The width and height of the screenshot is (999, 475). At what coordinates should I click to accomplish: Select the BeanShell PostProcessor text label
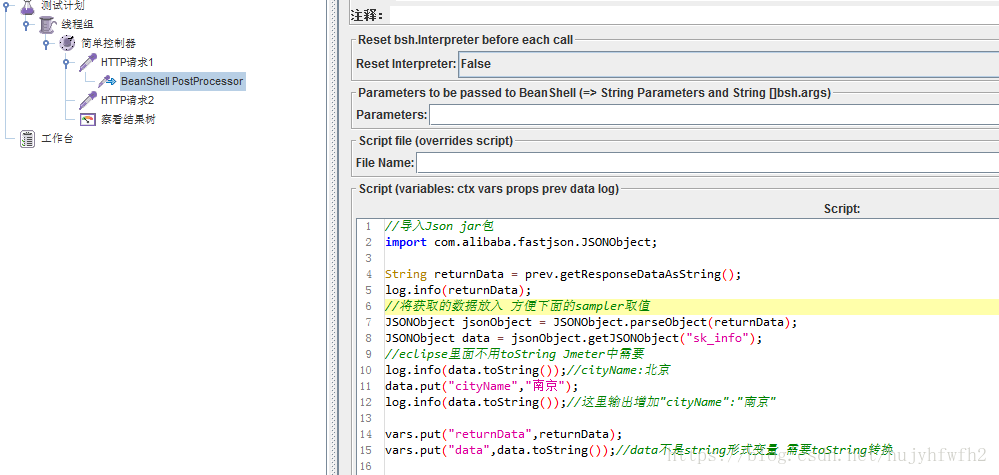pyautogui.click(x=182, y=81)
